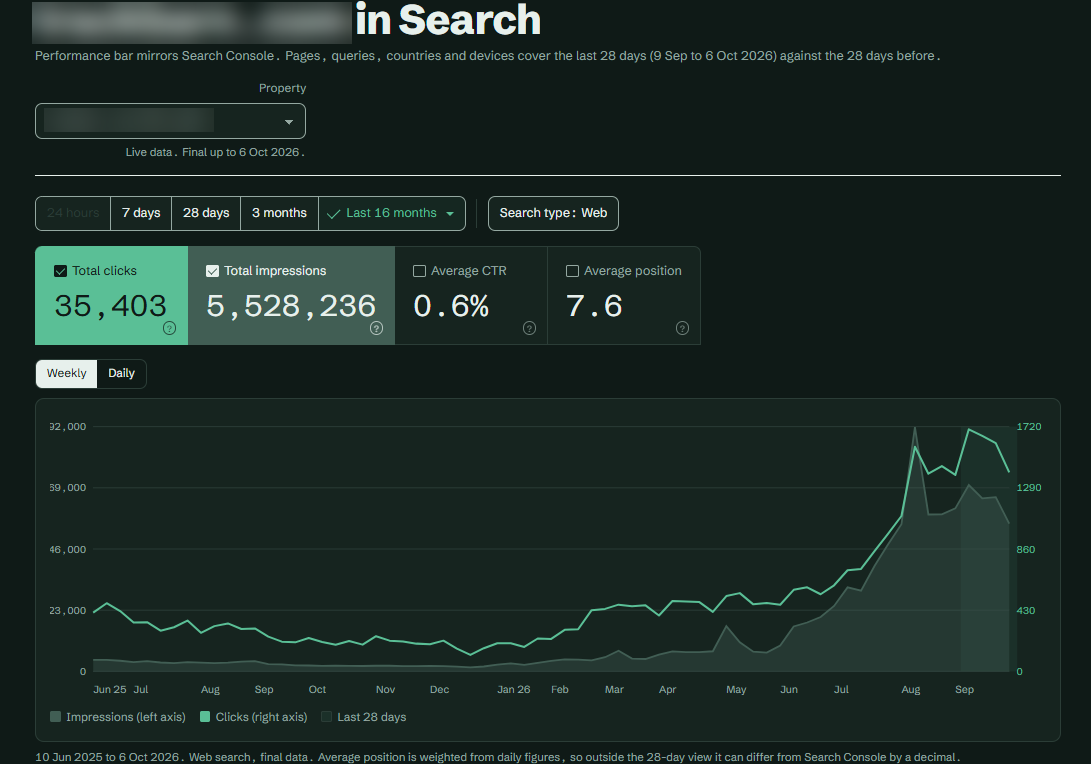The image size is (1091, 764).
Task: Select the Average CTR metric card
Action: pos(471,295)
